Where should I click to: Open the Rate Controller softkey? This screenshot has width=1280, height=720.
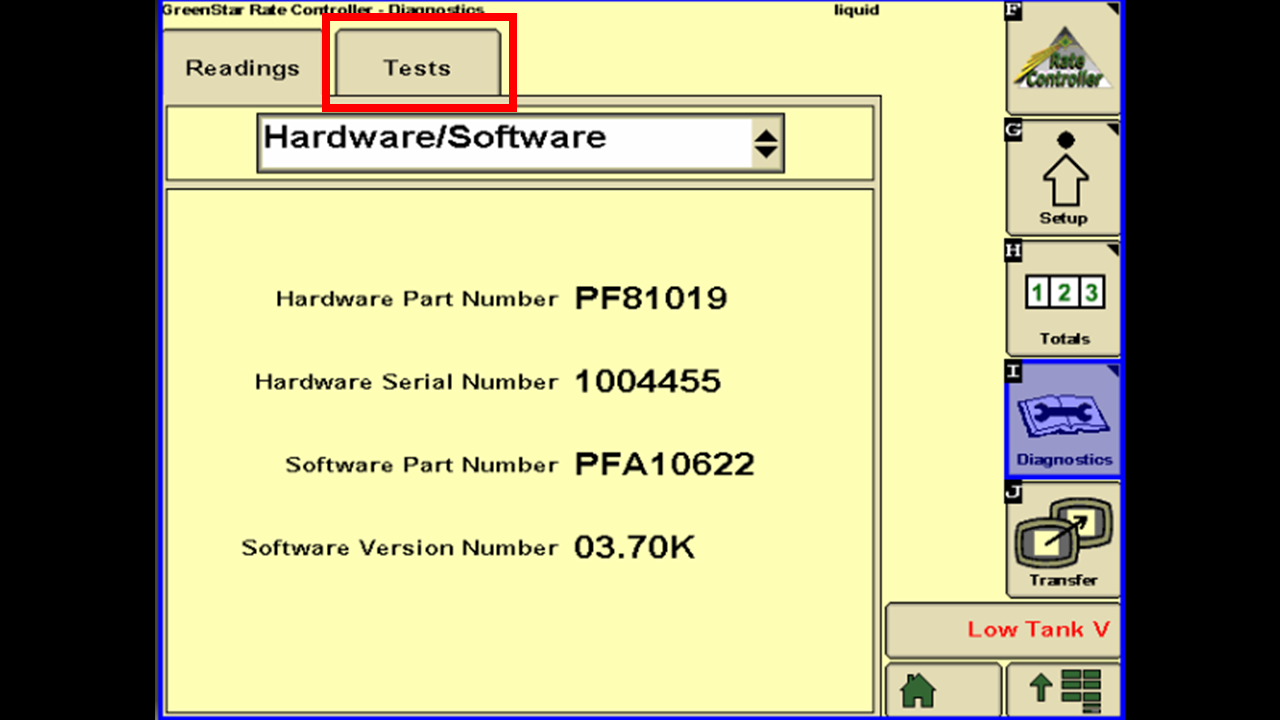(1063, 59)
